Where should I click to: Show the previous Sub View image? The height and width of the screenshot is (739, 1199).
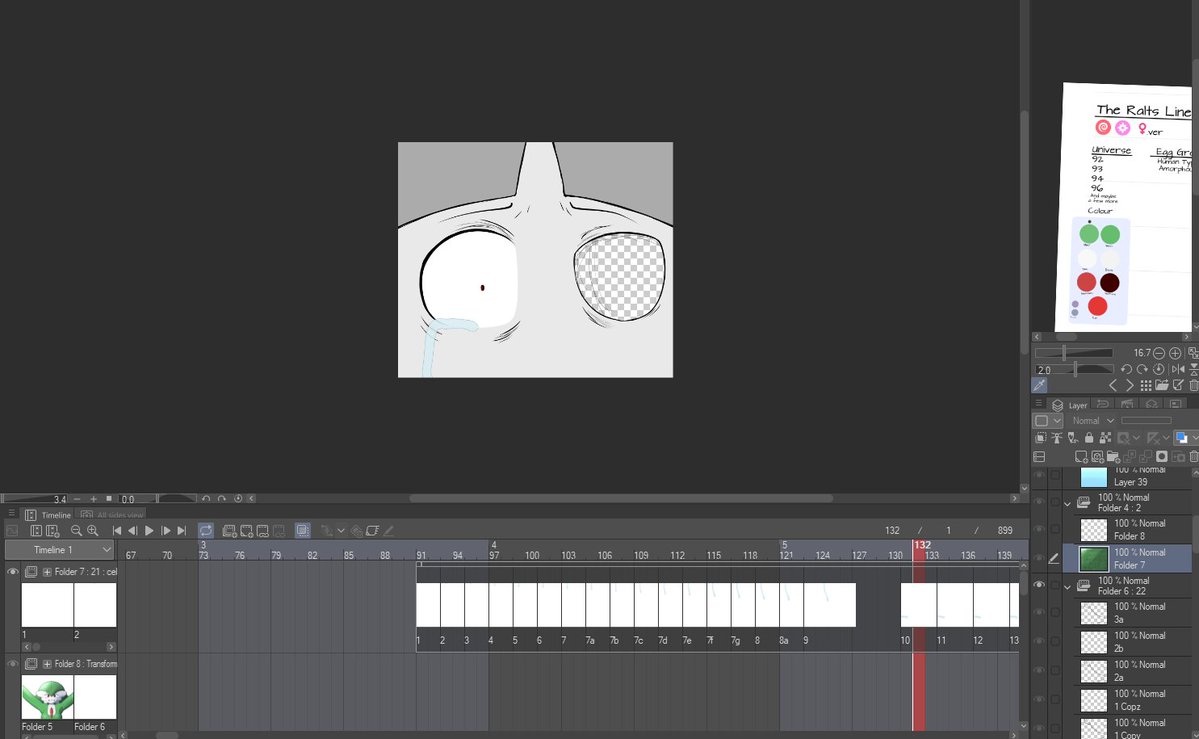pyautogui.click(x=1113, y=386)
